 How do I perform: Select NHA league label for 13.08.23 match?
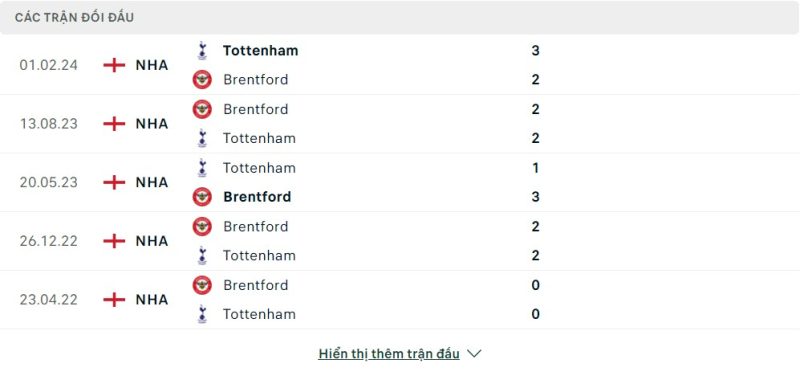[x=152, y=124]
